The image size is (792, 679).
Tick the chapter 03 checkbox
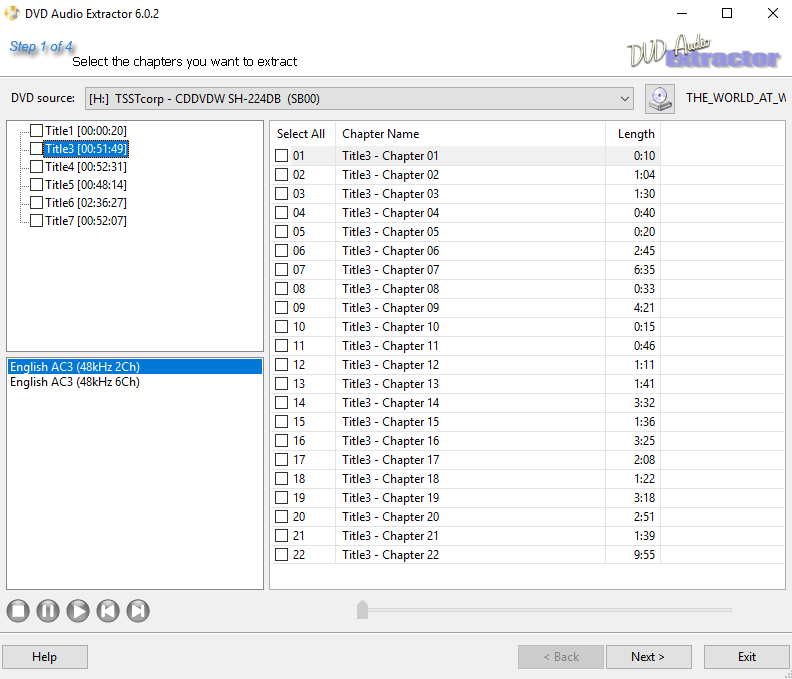[x=281, y=193]
